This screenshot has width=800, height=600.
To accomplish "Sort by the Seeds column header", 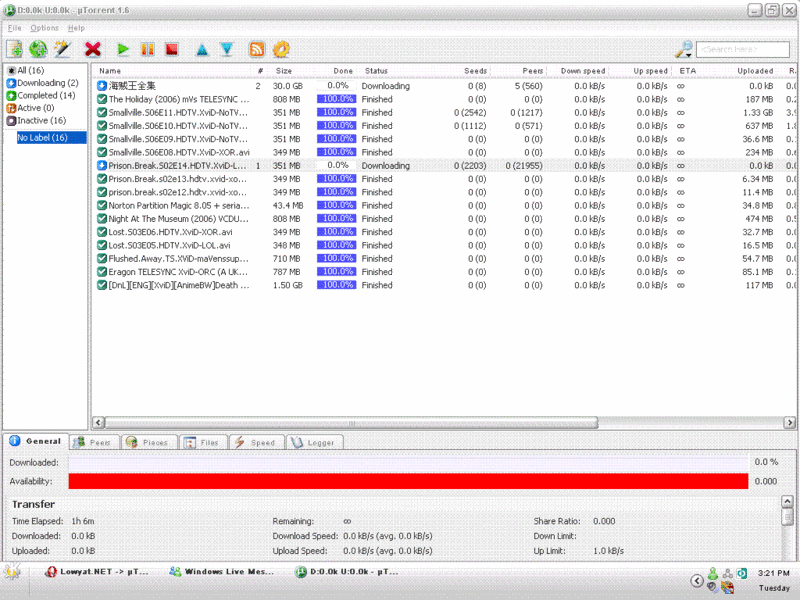I will pyautogui.click(x=475, y=71).
